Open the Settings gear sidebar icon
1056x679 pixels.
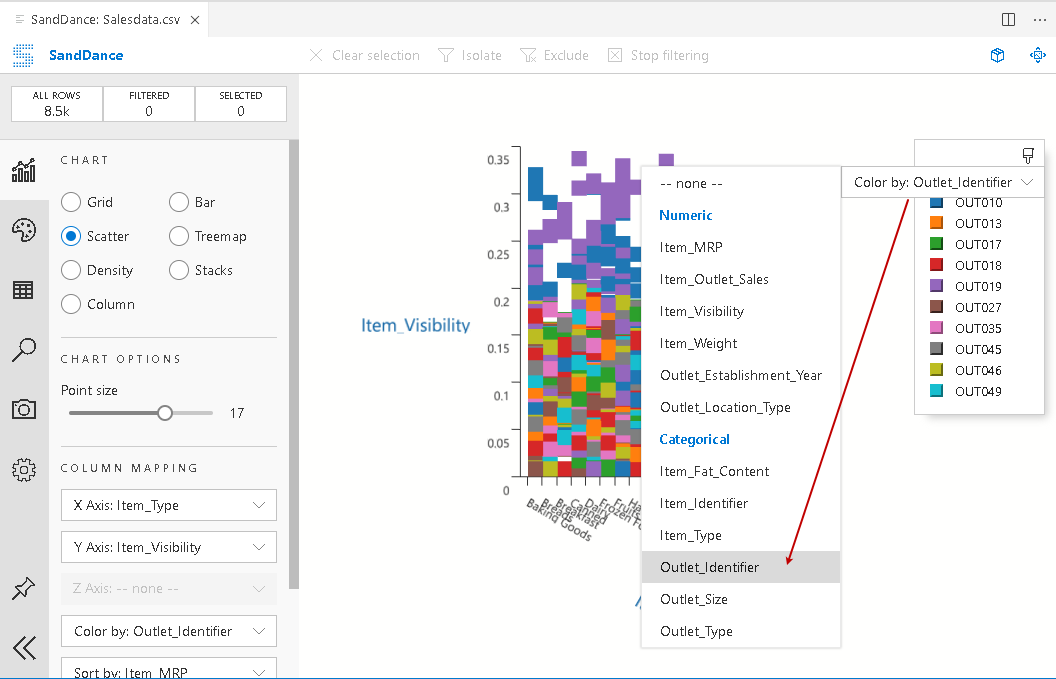(x=23, y=469)
